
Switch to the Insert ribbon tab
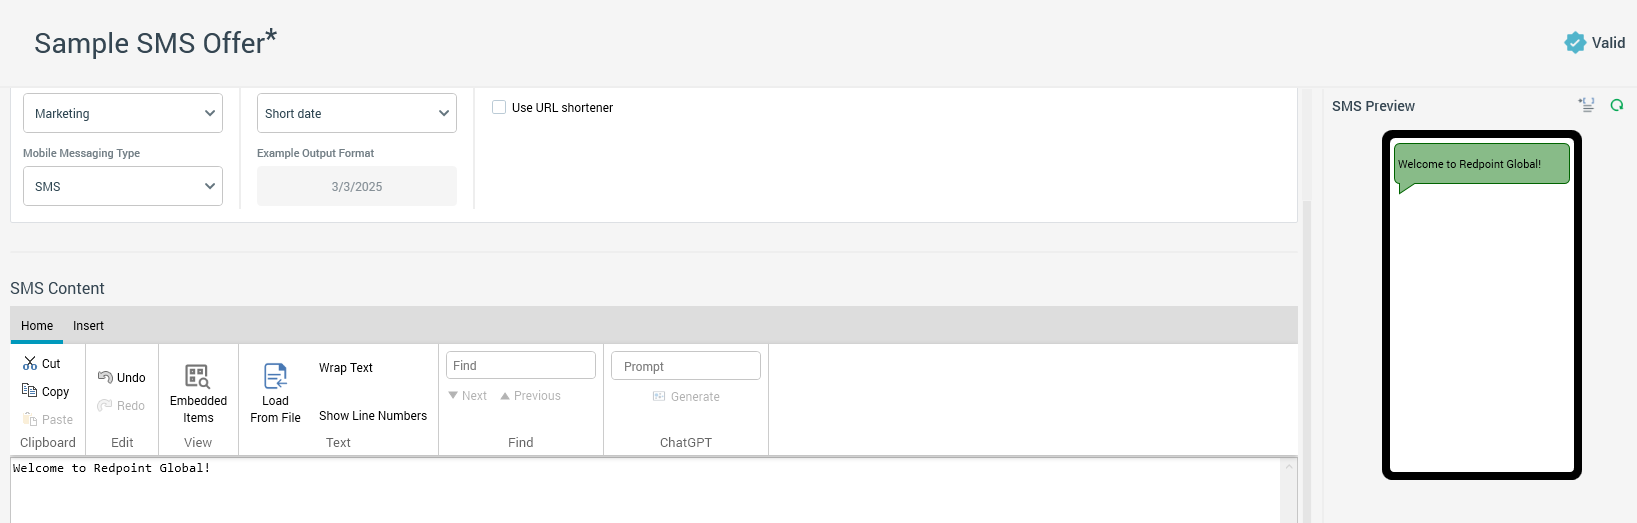click(x=88, y=326)
